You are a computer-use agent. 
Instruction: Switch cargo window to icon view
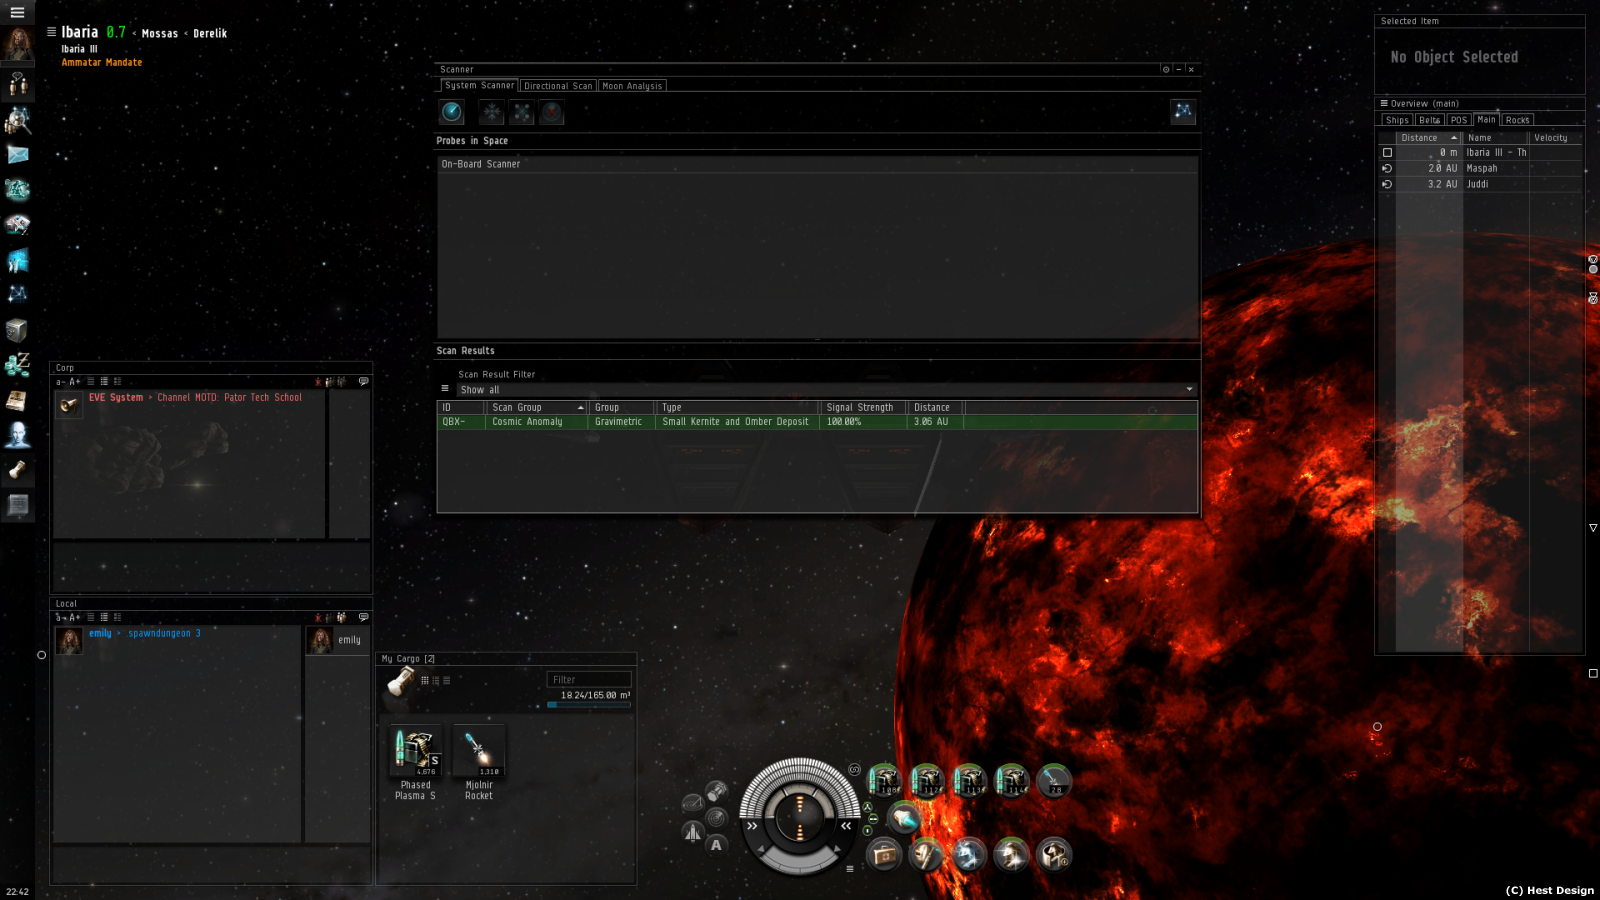425,680
